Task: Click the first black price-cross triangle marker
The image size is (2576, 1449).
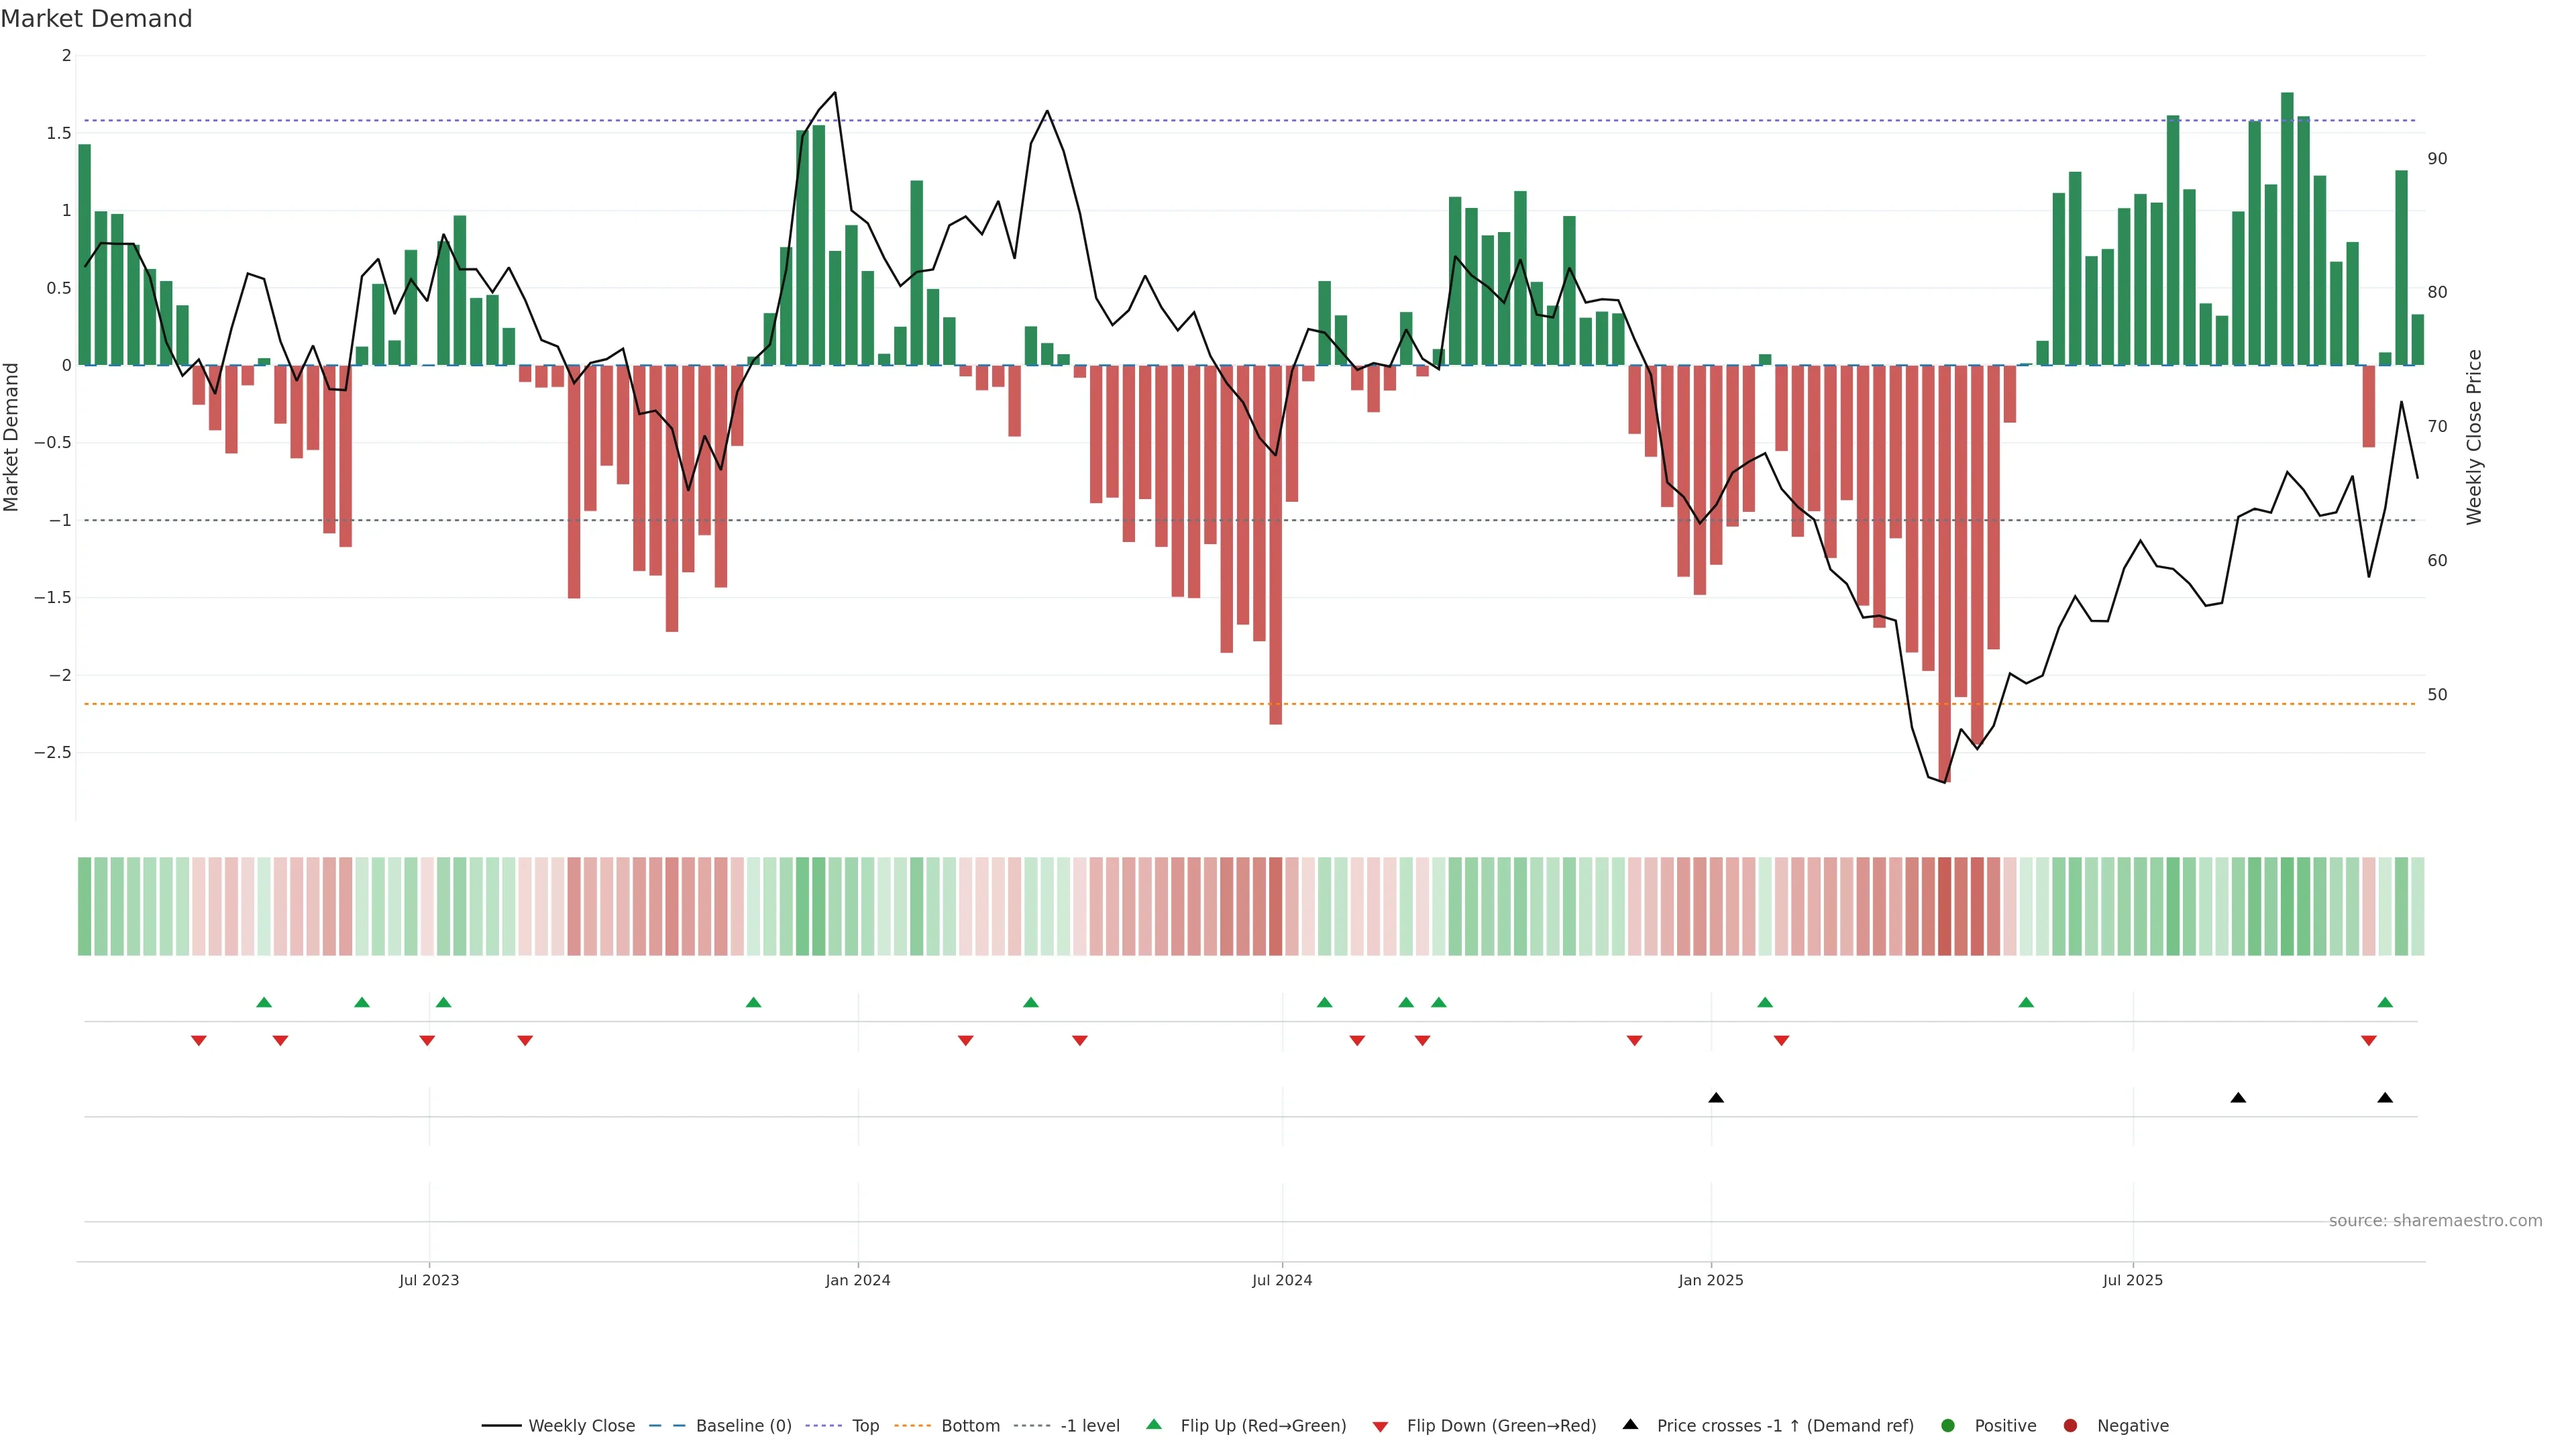Action: coord(1716,1098)
